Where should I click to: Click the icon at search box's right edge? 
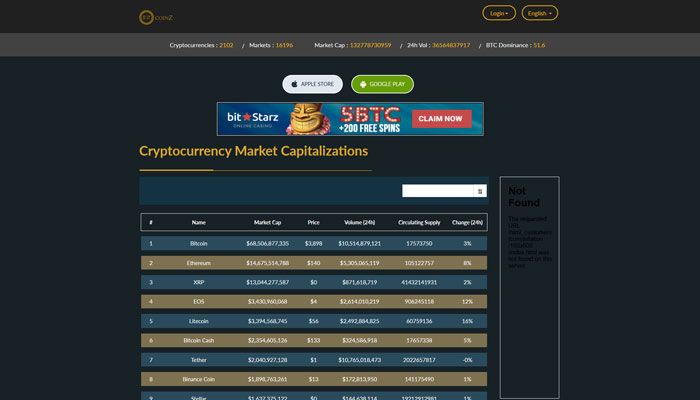pos(480,191)
